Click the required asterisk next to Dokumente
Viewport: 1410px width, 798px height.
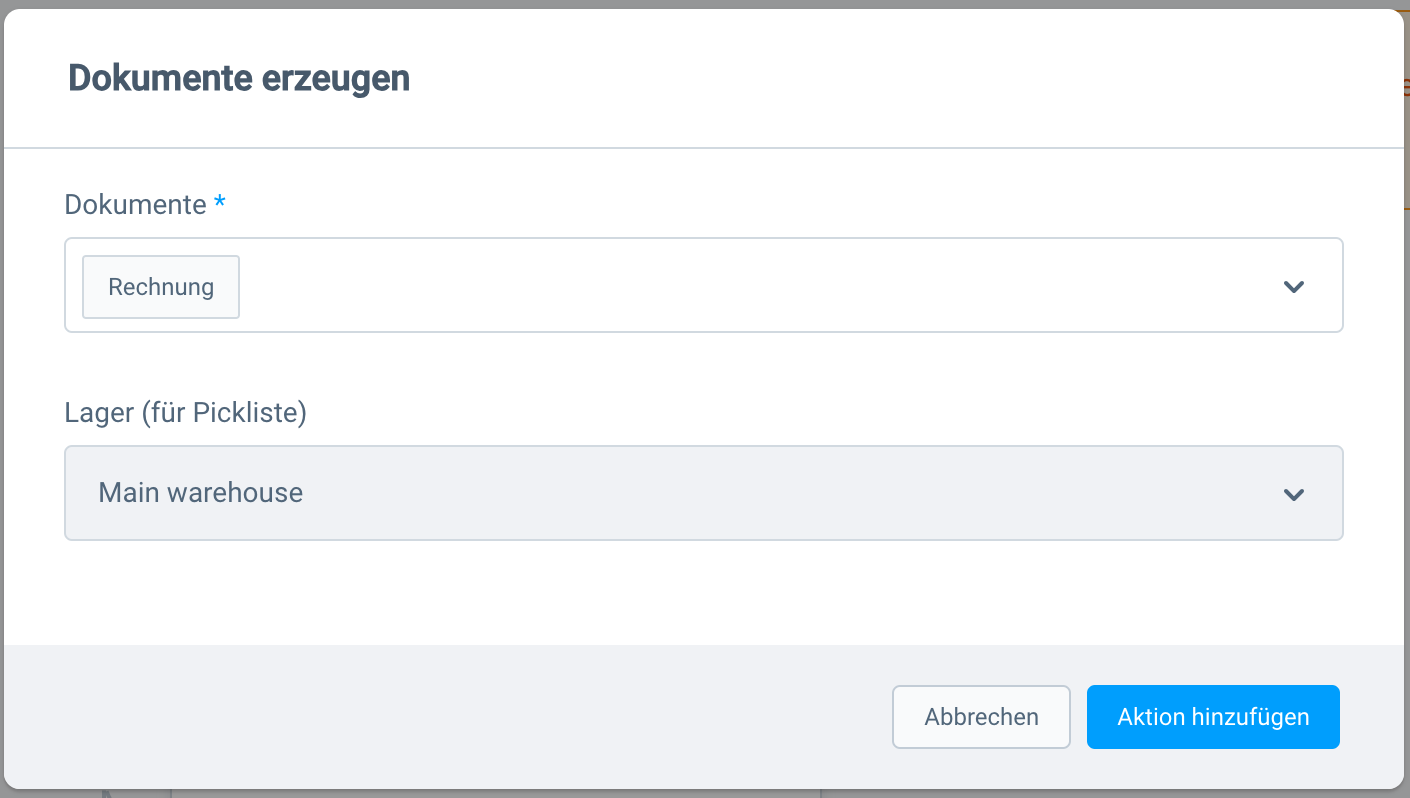219,203
